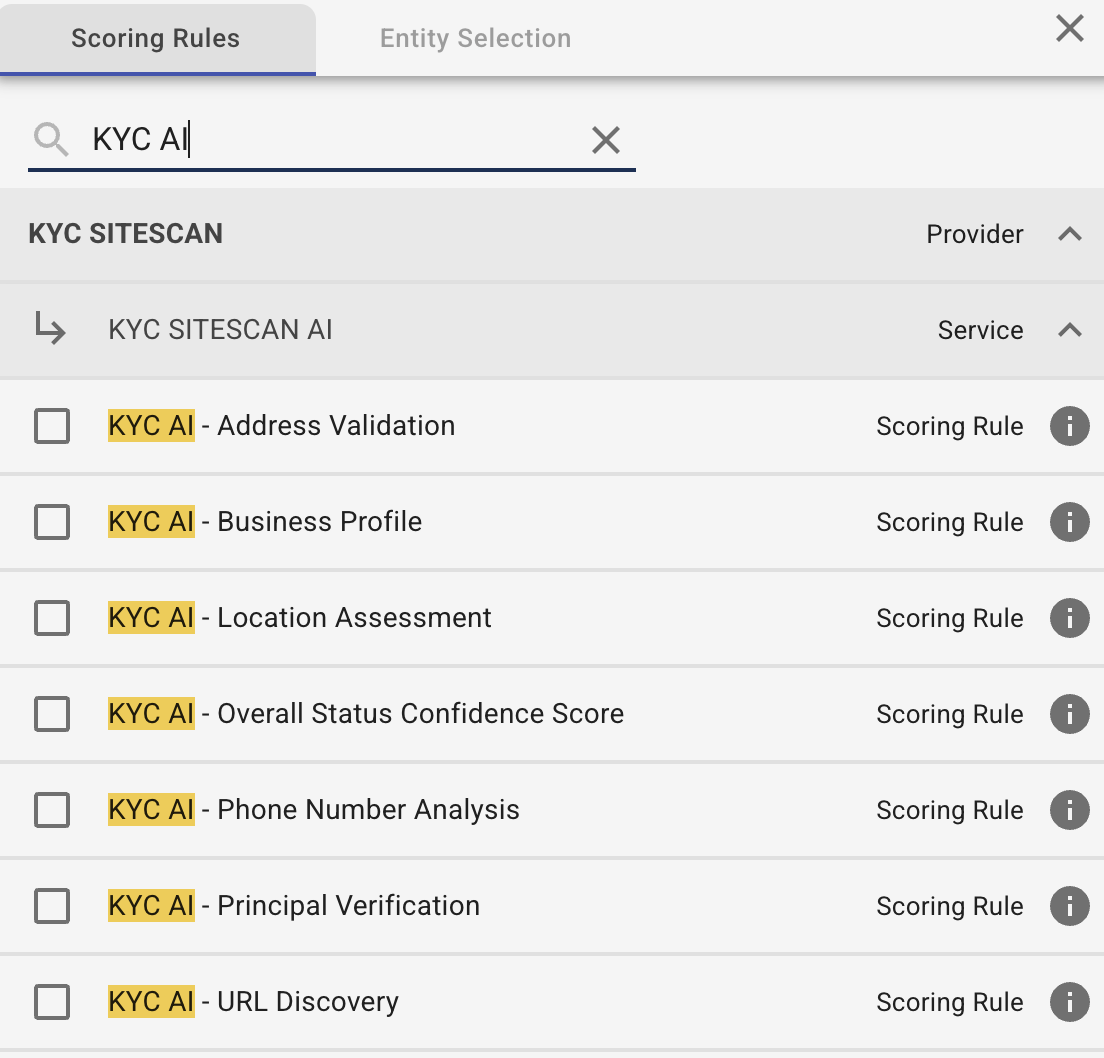Close the scoring rules panel
Image resolution: width=1104 pixels, height=1058 pixels.
tap(1070, 29)
